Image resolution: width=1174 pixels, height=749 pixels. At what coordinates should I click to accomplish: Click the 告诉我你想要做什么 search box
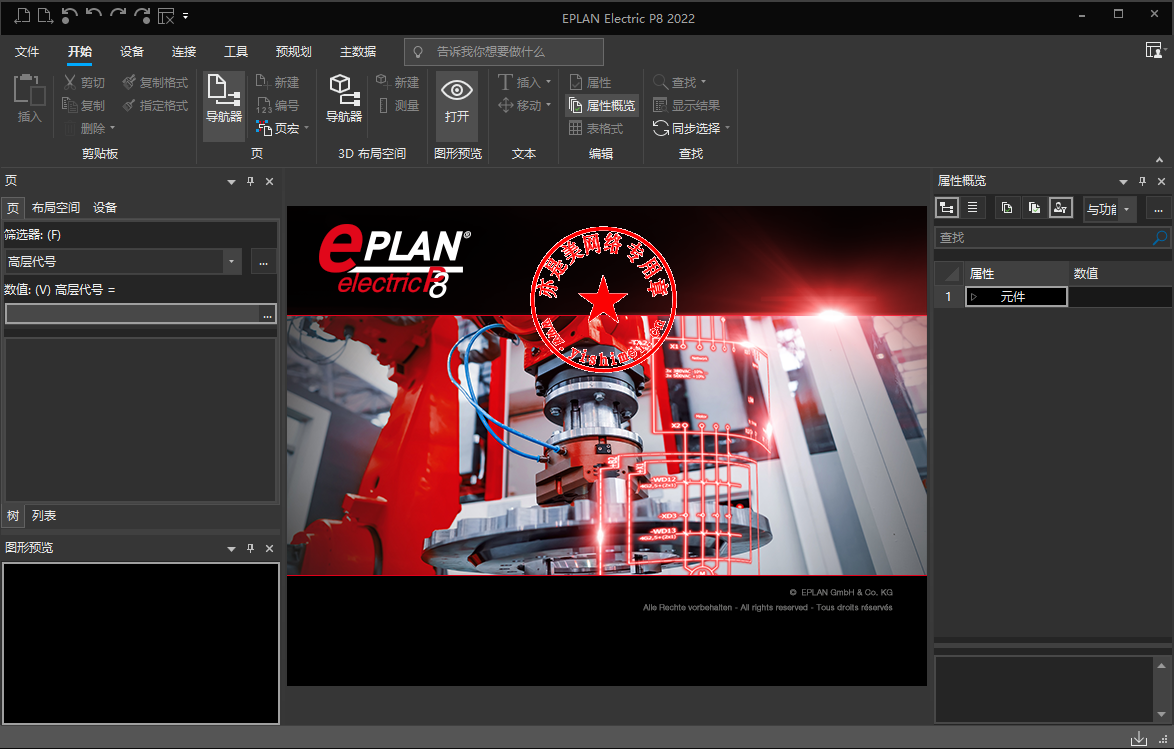click(x=503, y=52)
